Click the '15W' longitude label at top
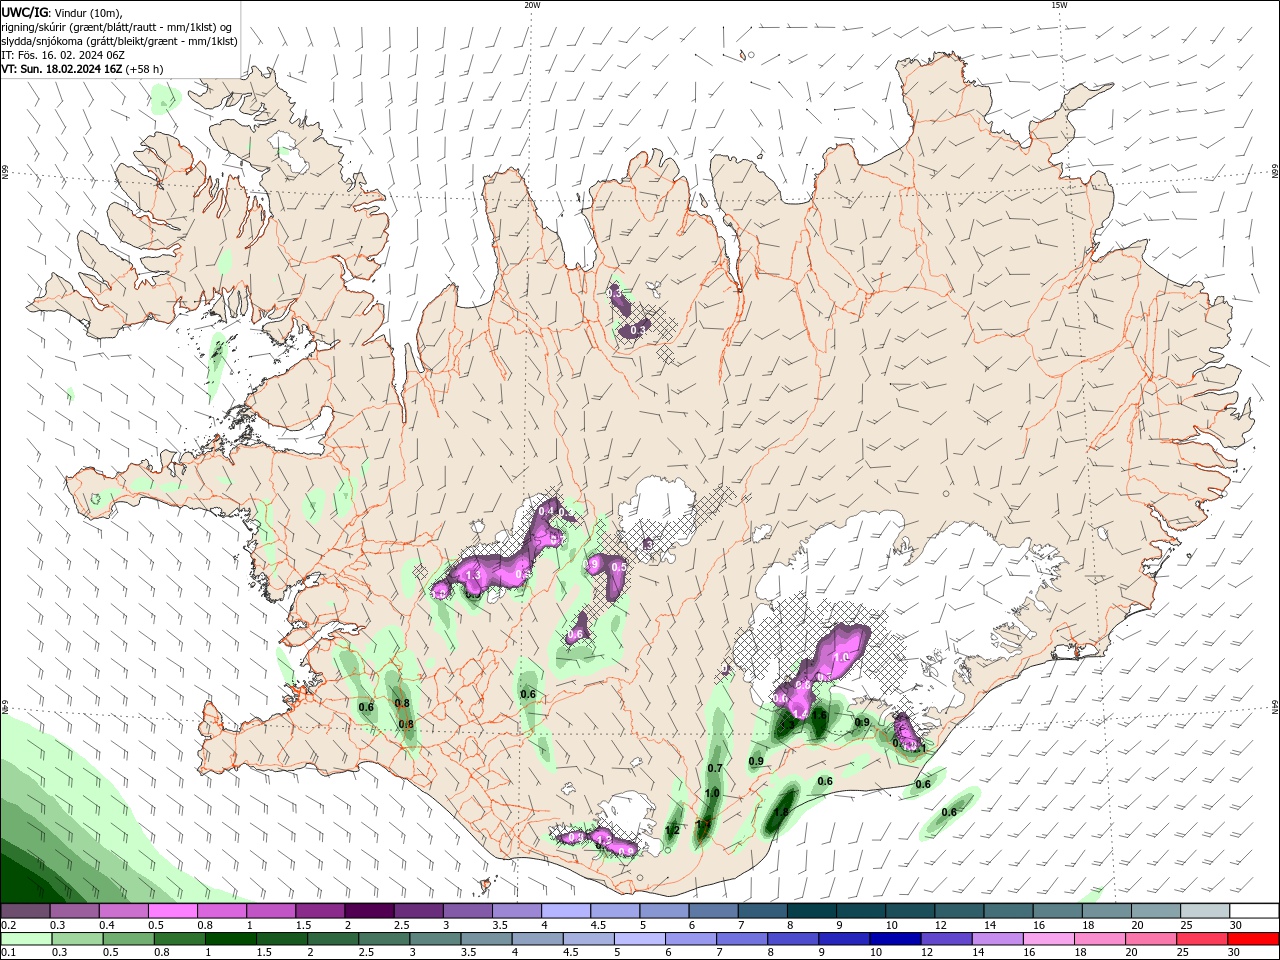Image resolution: width=1280 pixels, height=960 pixels. (x=1059, y=5)
